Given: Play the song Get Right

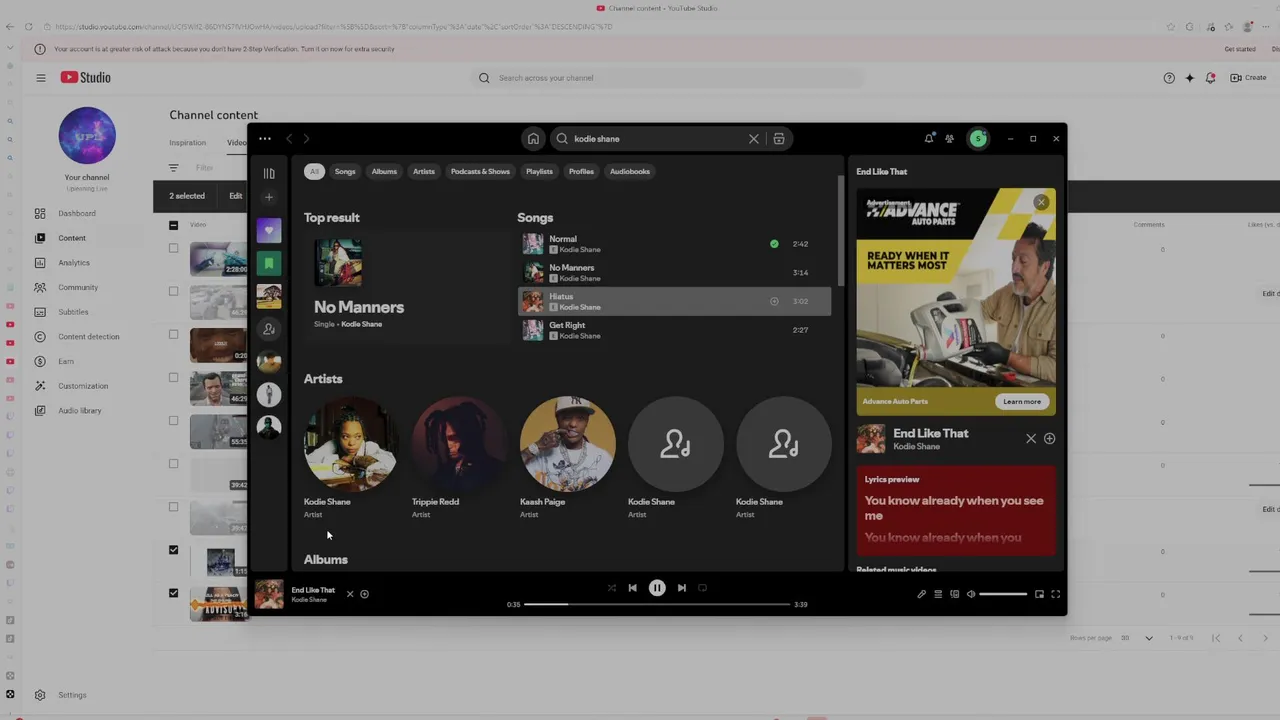Looking at the screenshot, I should click(674, 330).
